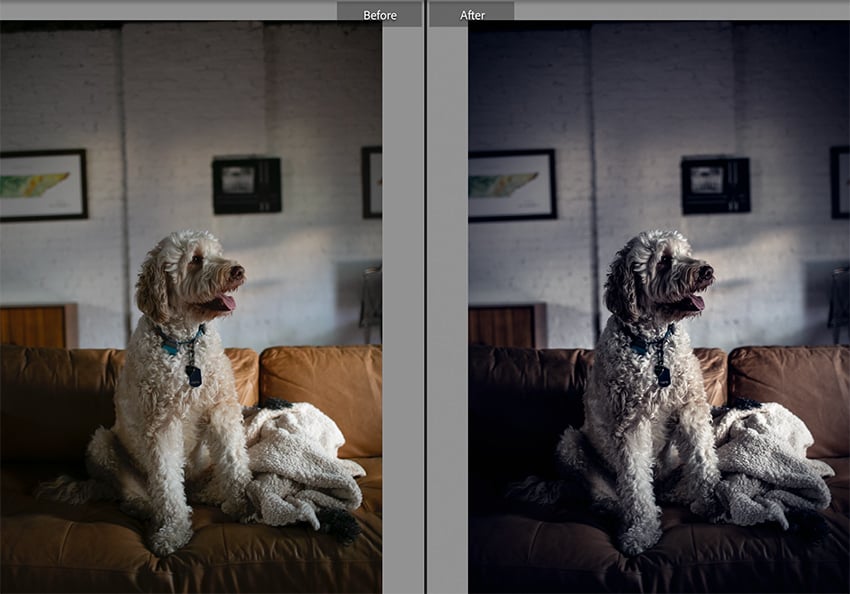This screenshot has height=594, width=850.
Task: Click the dog's nose in After photo
Action: 706,270
